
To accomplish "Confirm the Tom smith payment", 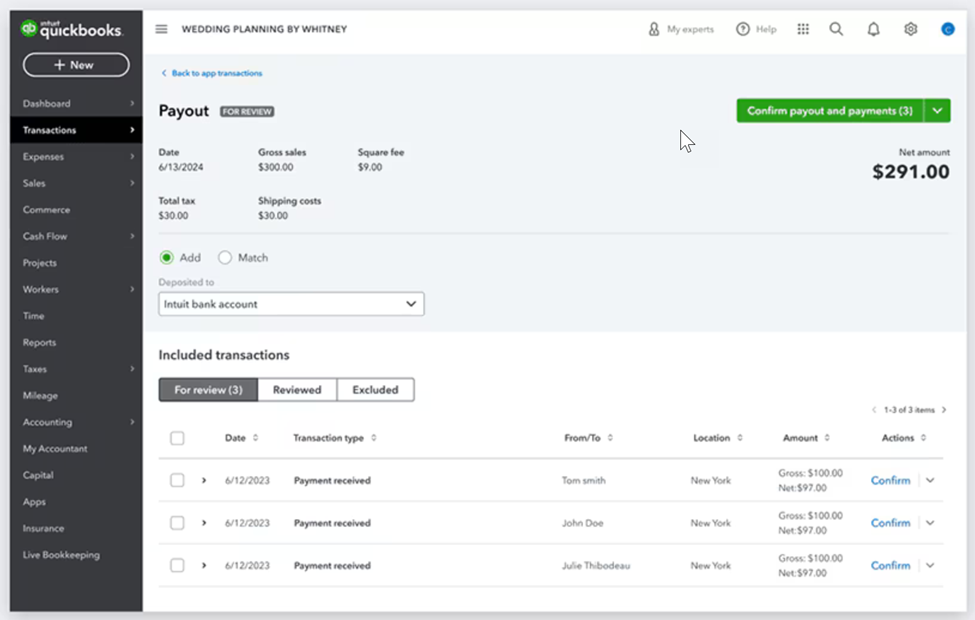I will [890, 480].
